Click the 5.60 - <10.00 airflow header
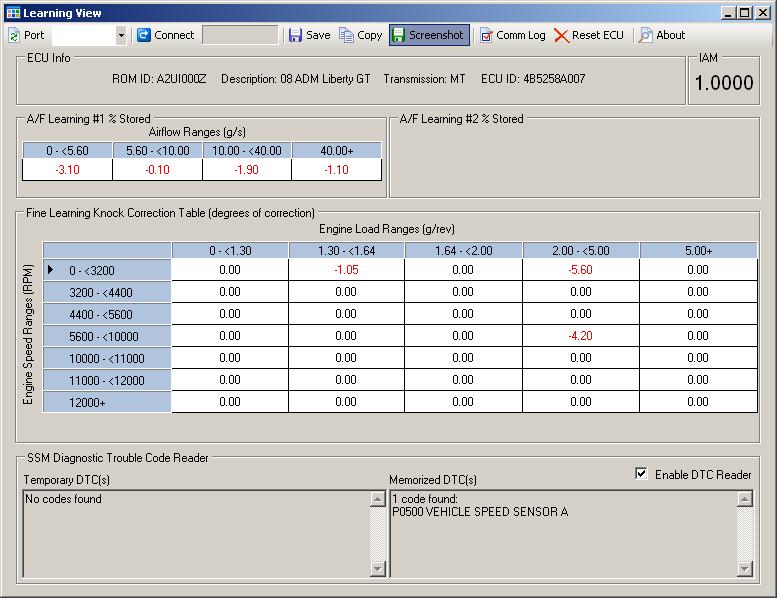The width and height of the screenshot is (777, 598). coord(158,151)
